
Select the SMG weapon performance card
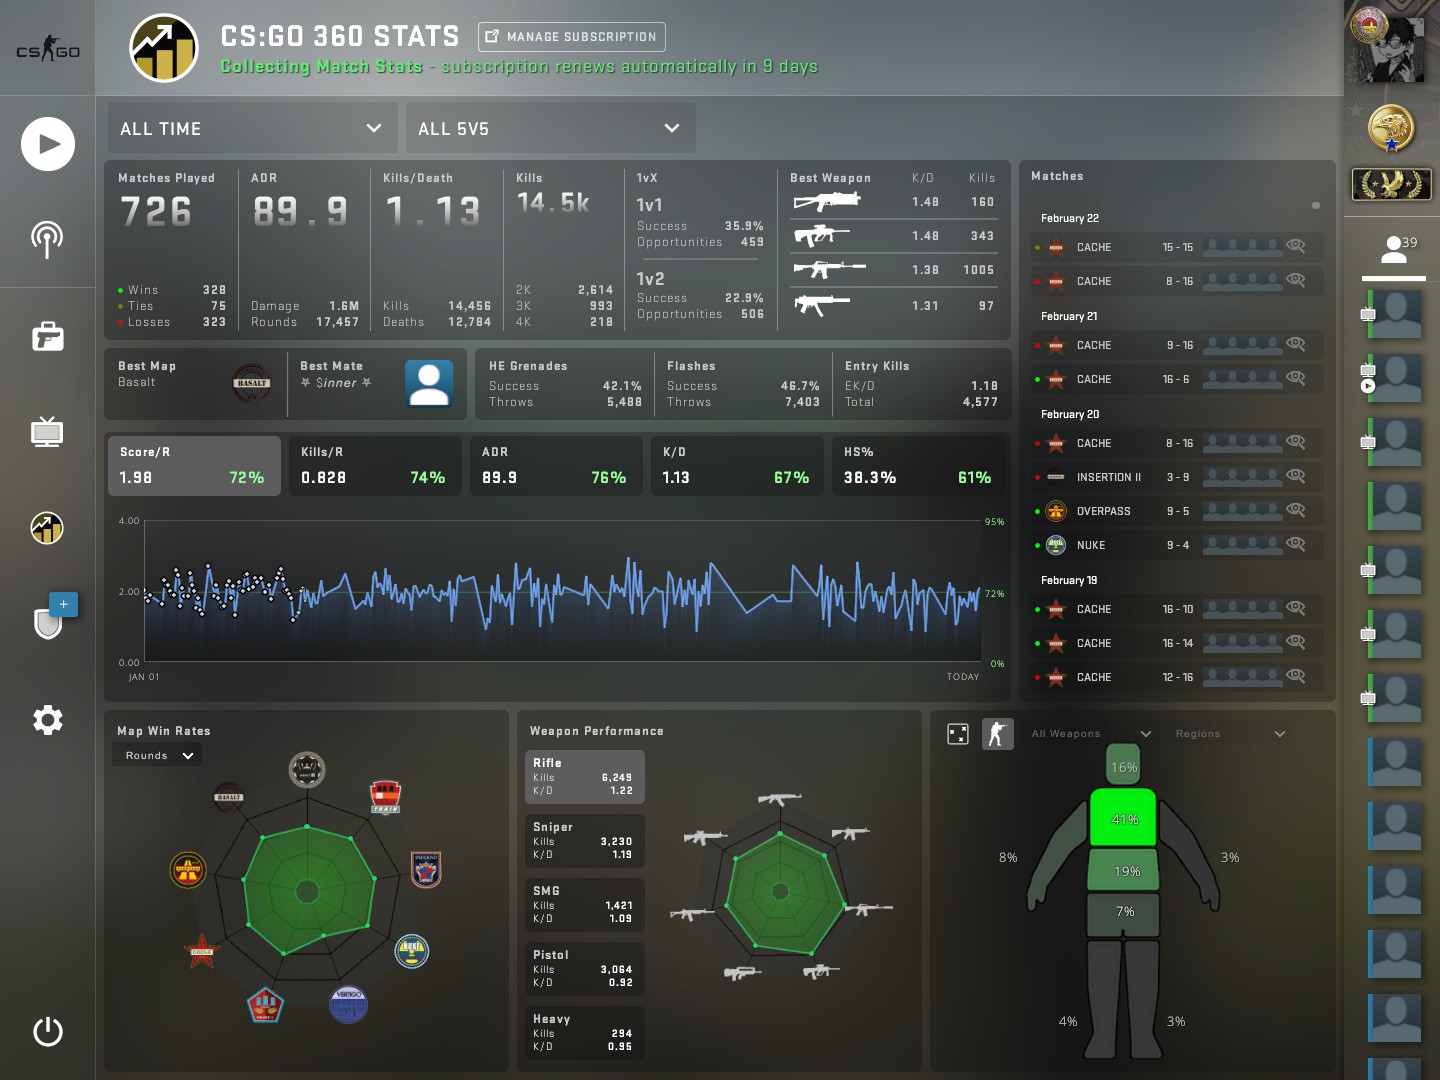point(585,905)
